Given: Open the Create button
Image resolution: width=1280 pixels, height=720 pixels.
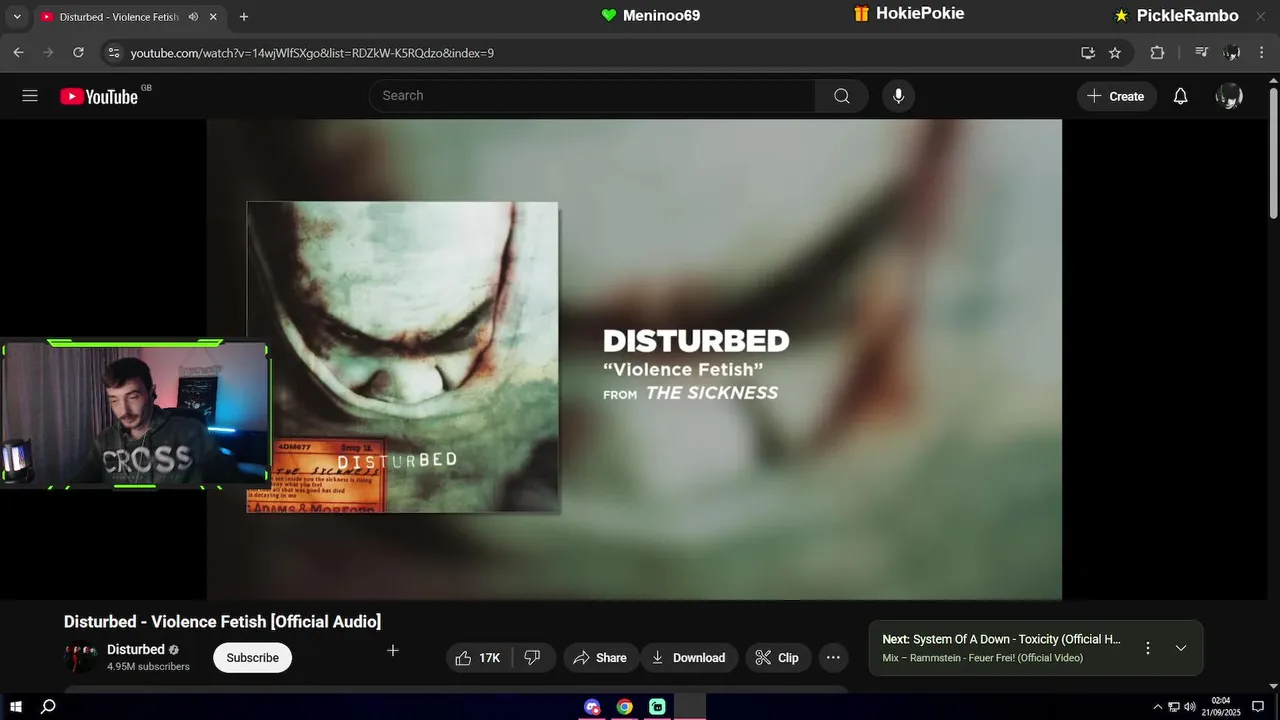Looking at the screenshot, I should pyautogui.click(x=1116, y=96).
